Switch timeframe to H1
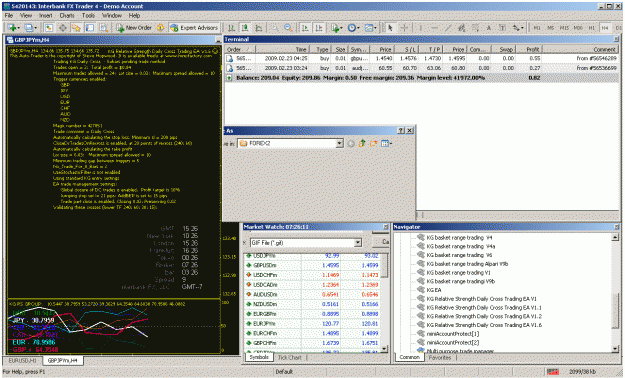Viewport: 625px width, 378px height. (592, 28)
